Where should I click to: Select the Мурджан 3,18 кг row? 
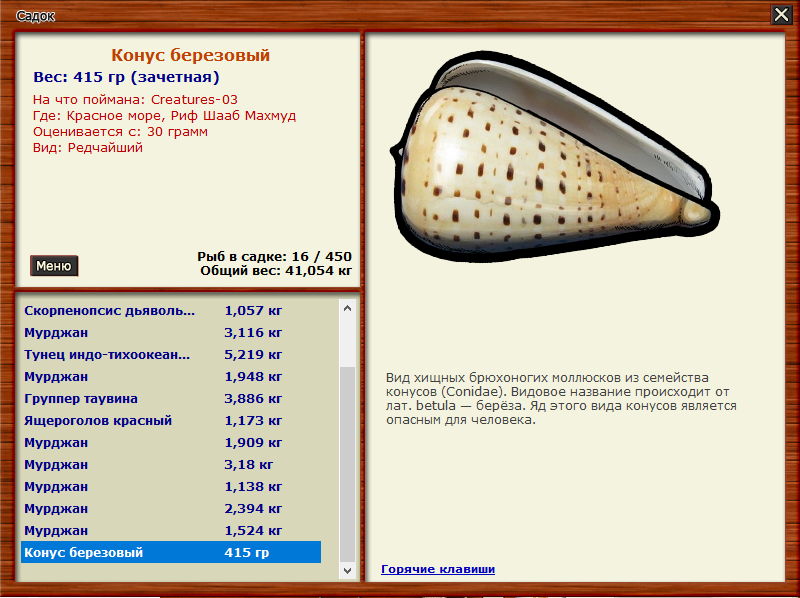point(171,464)
